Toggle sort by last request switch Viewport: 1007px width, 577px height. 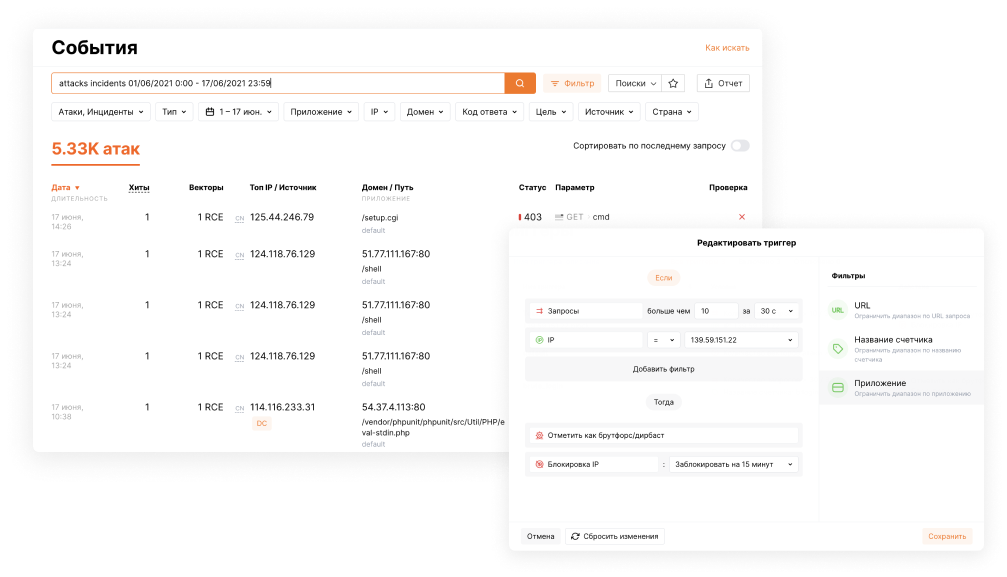(740, 146)
